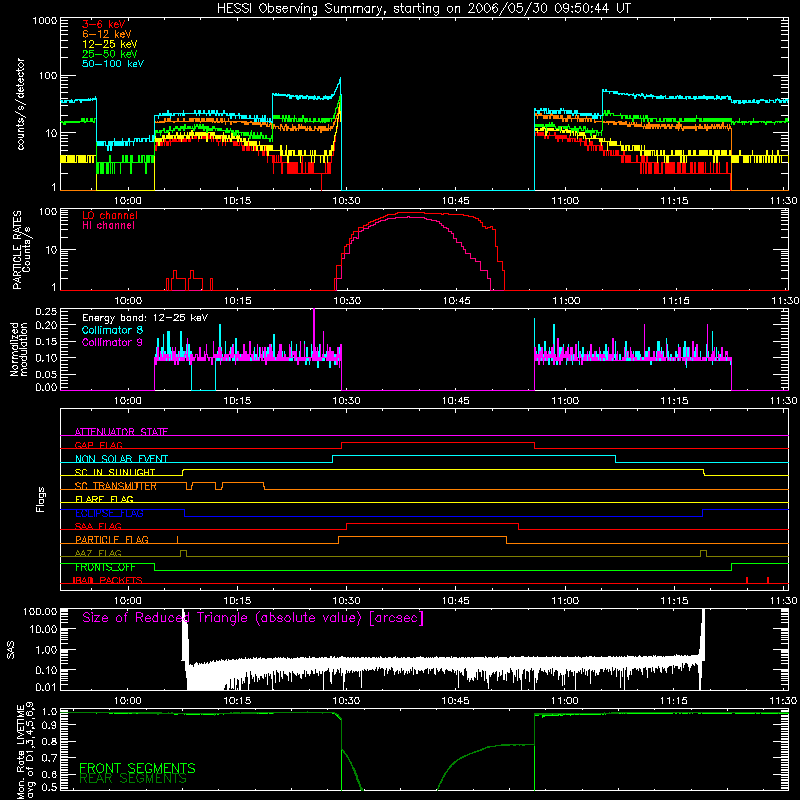The image size is (800, 800).
Task: Click the raised GAP_FLAG step segment
Action: (438, 443)
